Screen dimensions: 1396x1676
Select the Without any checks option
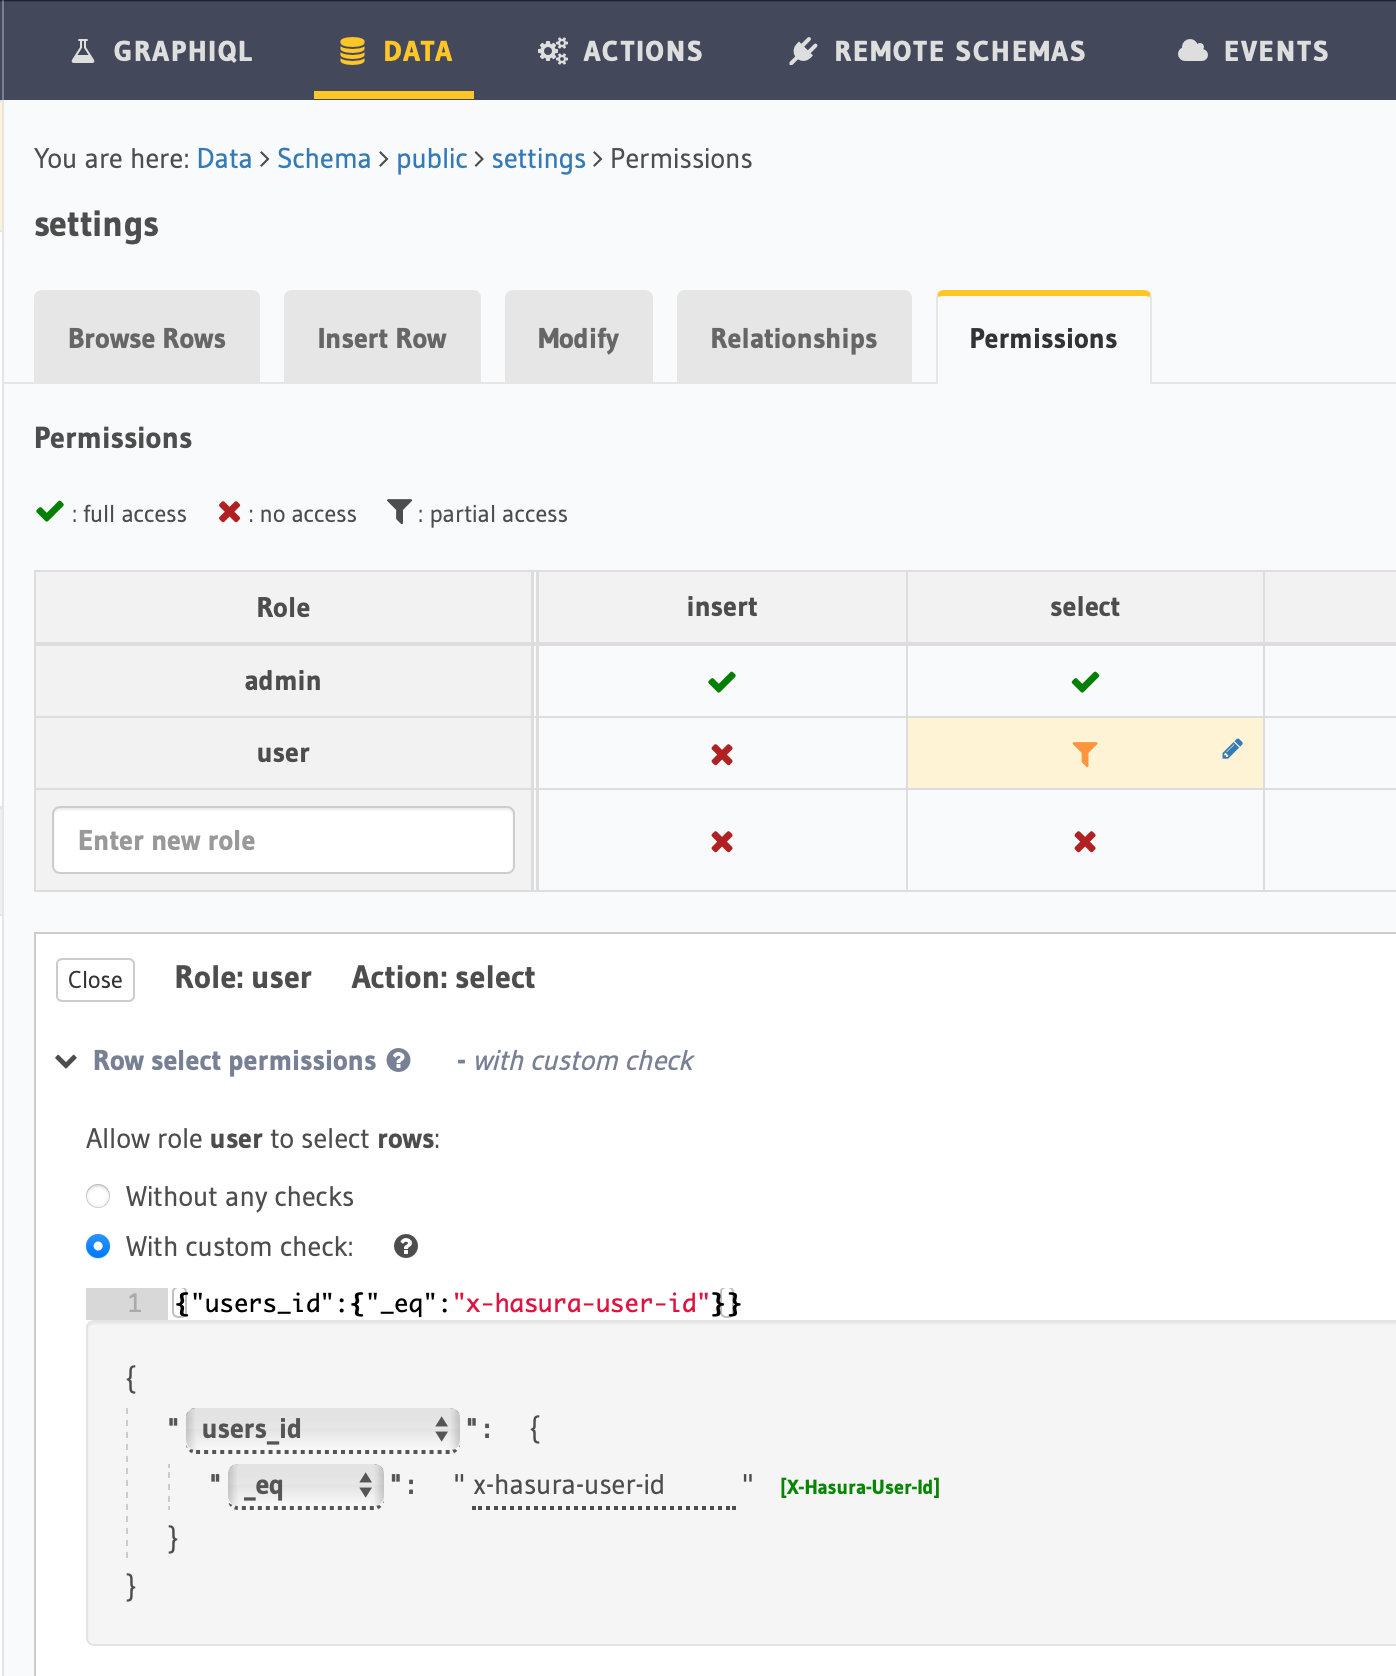click(x=98, y=1196)
